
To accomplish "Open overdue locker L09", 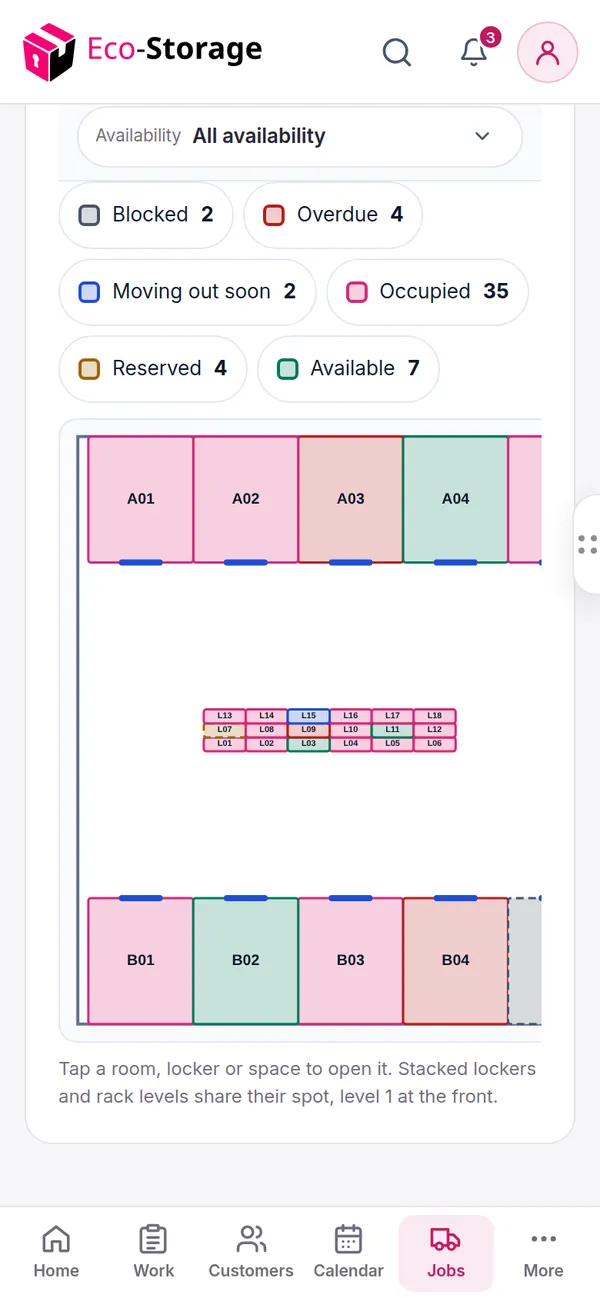I will tap(309, 730).
